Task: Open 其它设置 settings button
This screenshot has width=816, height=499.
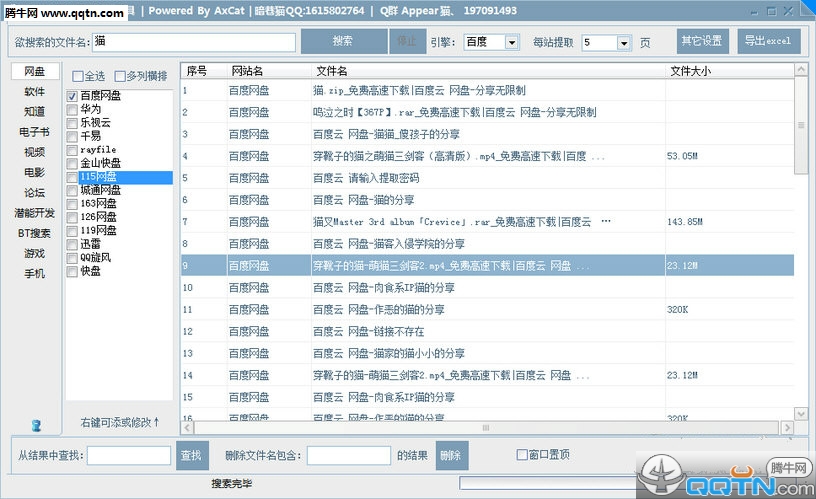Action: point(701,41)
